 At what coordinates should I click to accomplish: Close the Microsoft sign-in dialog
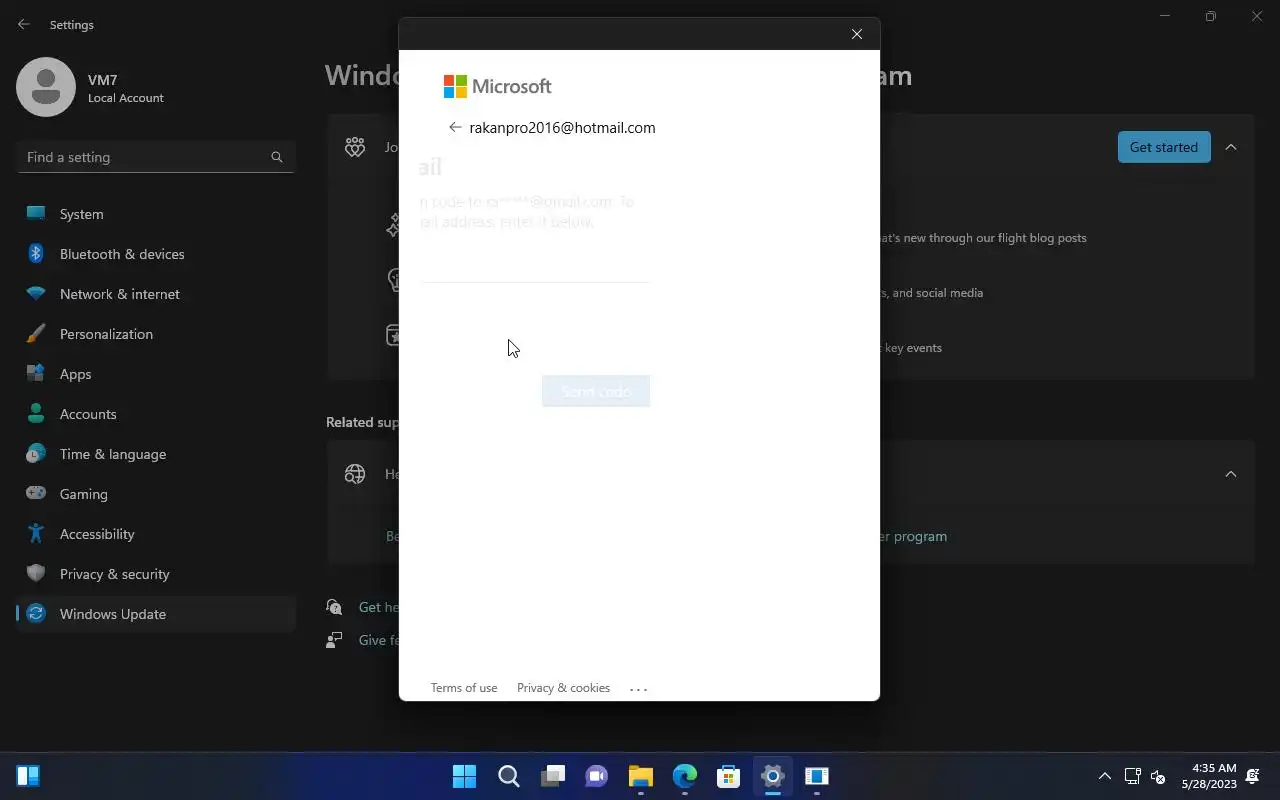coord(857,34)
